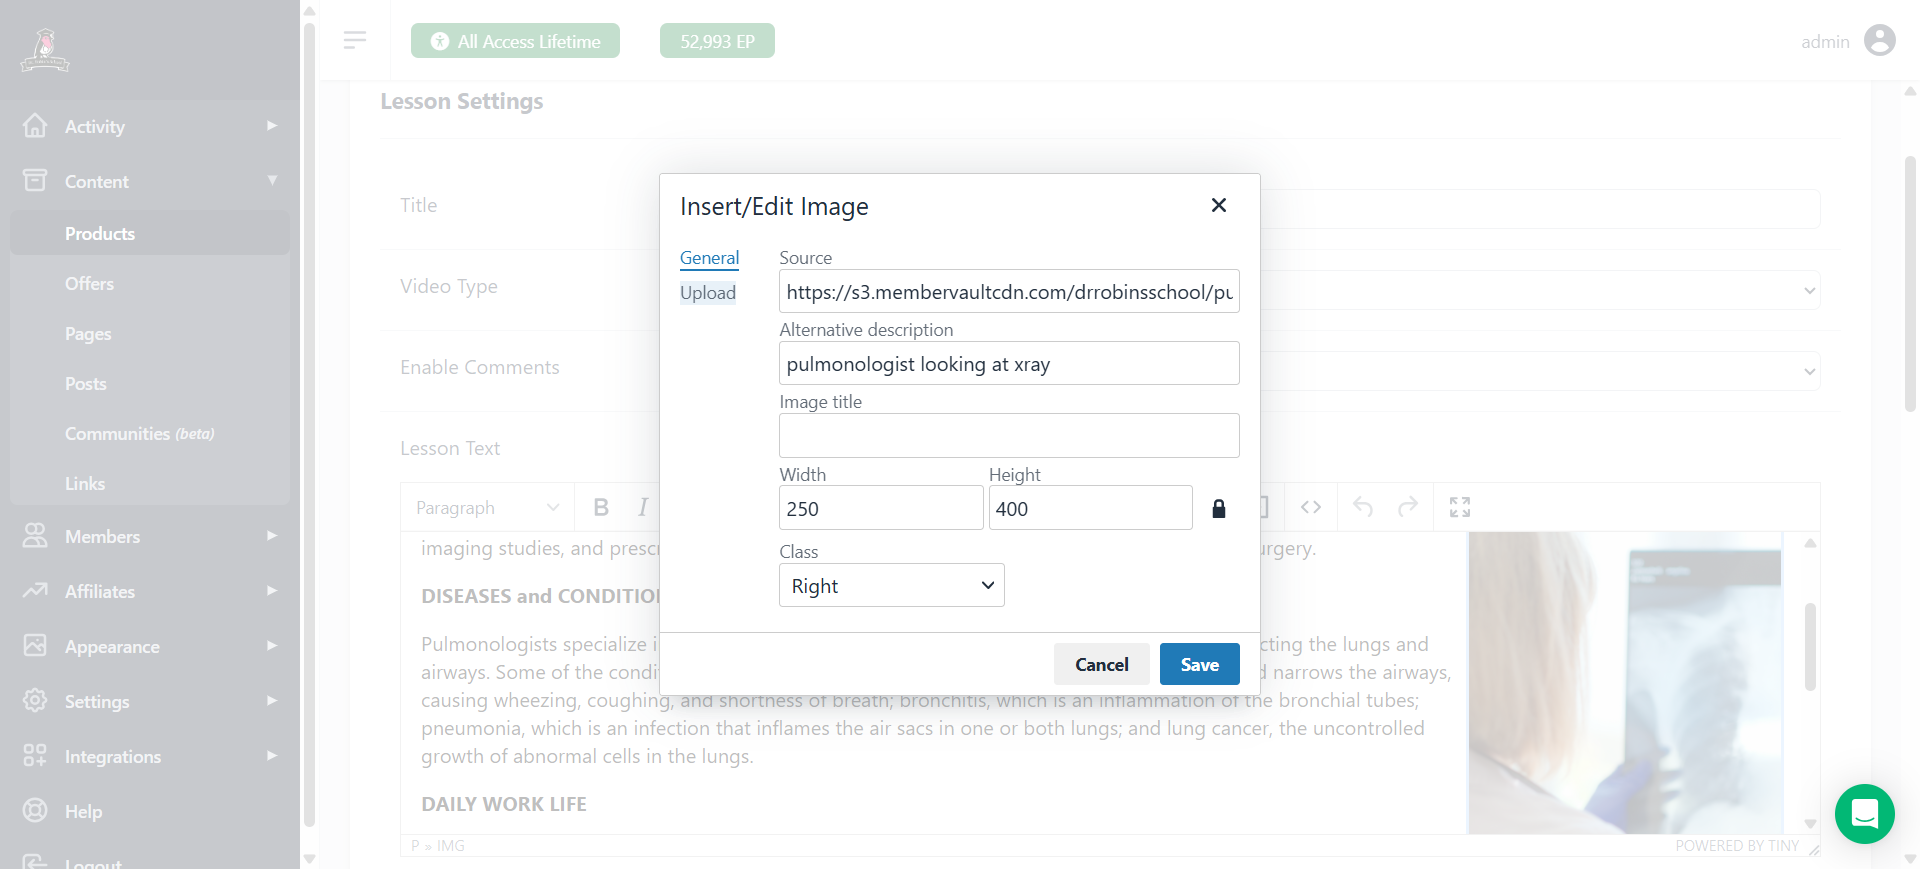Expand the Integrations menu arrow
Viewport: 1920px width, 869px height.
tap(271, 755)
